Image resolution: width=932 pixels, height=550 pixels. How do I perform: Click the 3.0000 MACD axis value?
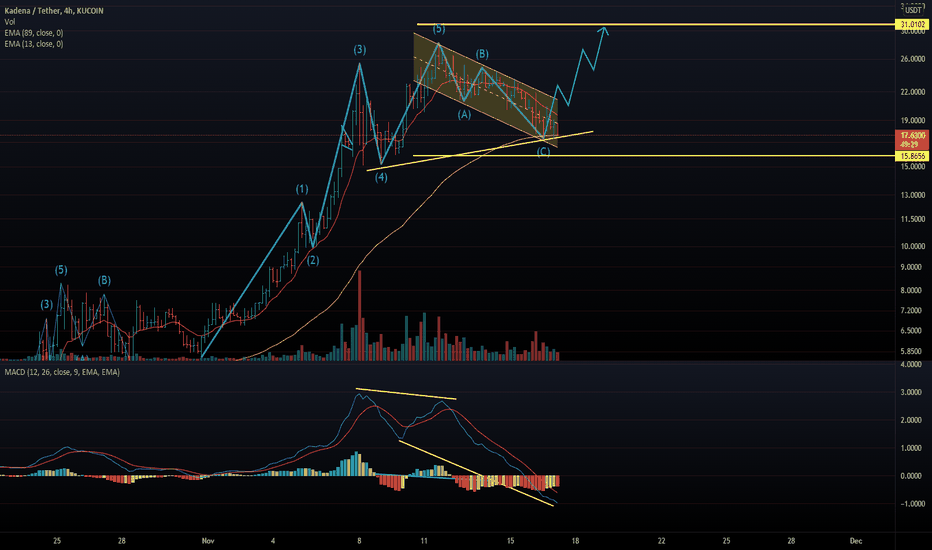click(x=911, y=392)
